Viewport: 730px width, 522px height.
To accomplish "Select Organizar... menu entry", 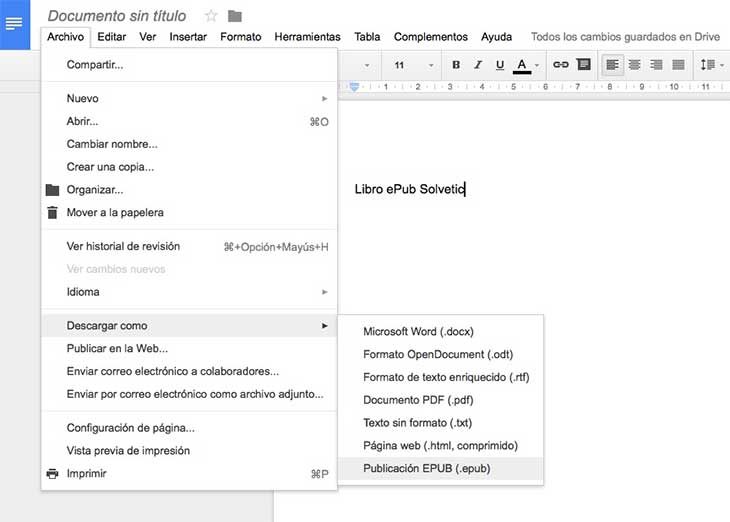I will click(189, 190).
